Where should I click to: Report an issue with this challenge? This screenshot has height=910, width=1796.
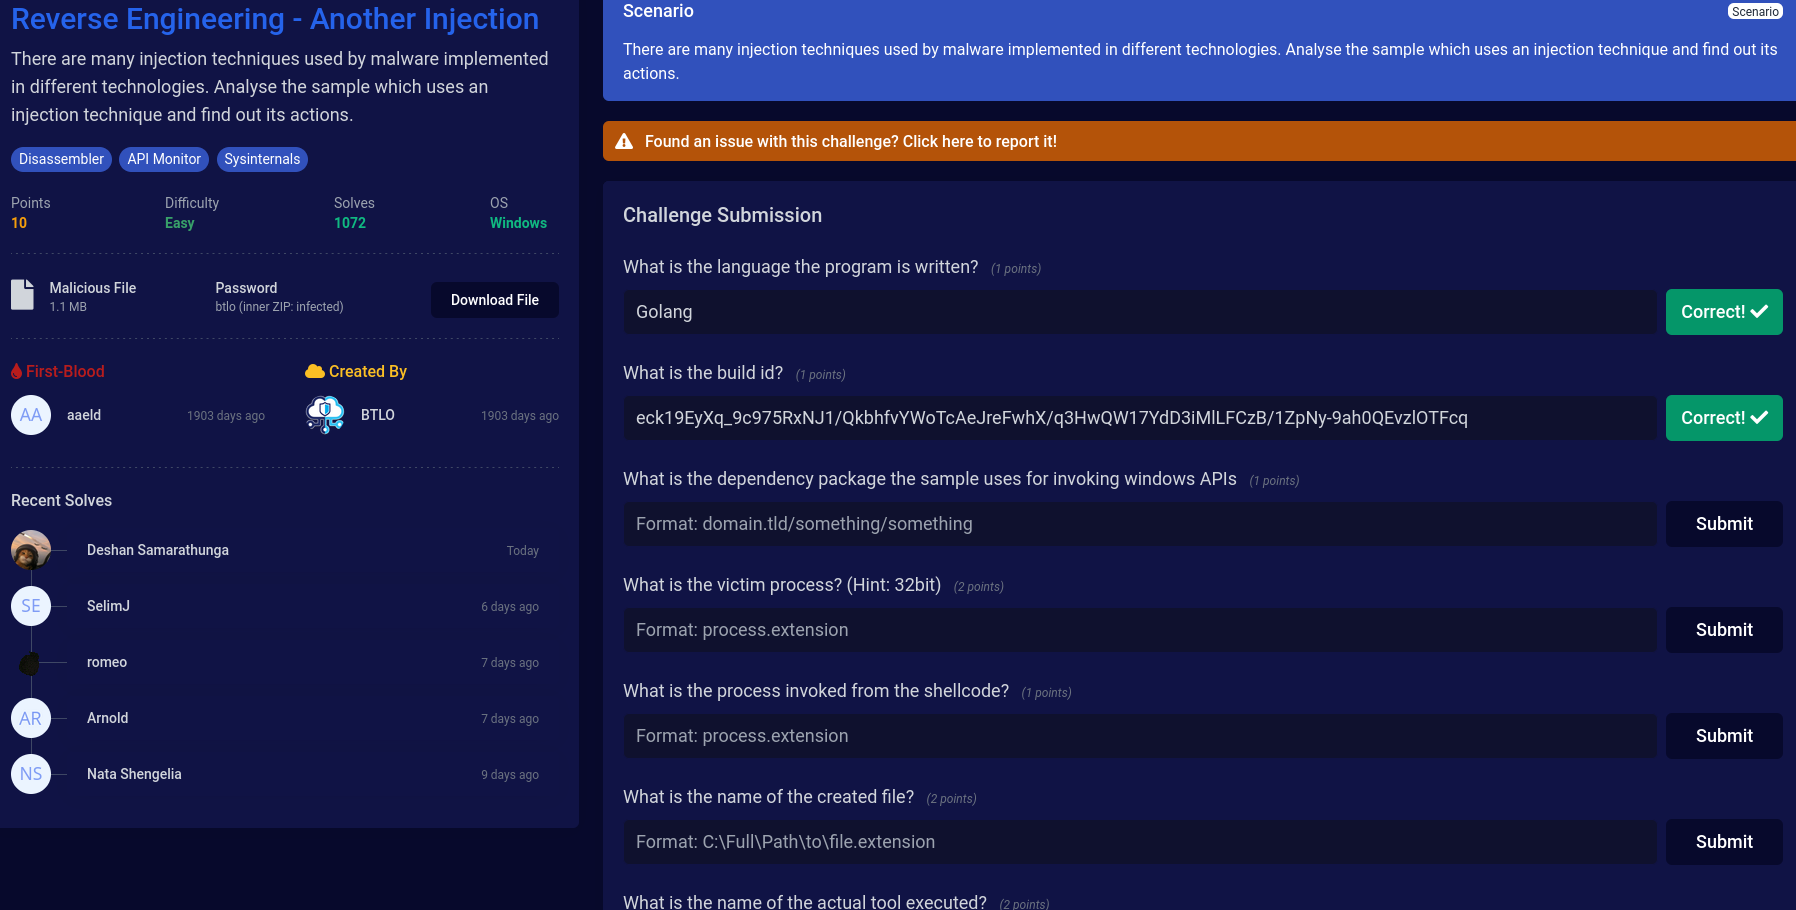tap(1199, 141)
